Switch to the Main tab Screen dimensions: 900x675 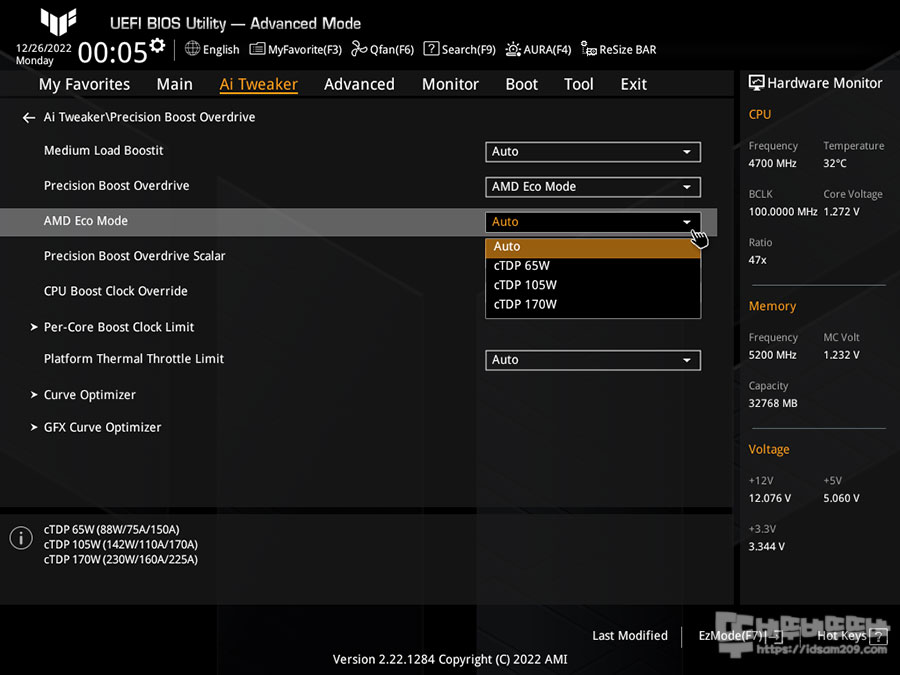174,84
